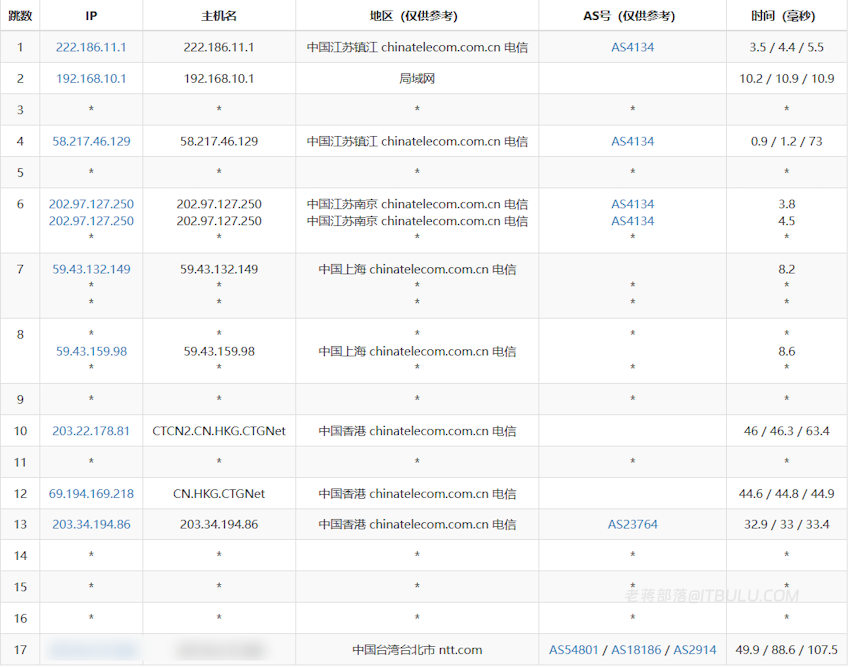850x667 pixels.
Task: Open IP link 58.217.46.129
Action: pos(91,142)
